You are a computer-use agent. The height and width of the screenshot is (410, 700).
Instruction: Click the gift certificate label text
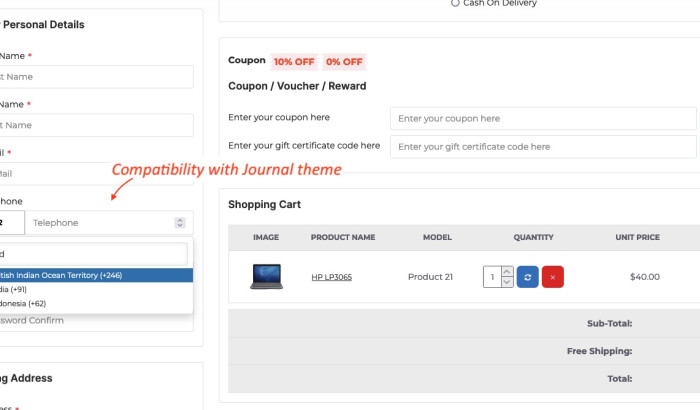(304, 146)
